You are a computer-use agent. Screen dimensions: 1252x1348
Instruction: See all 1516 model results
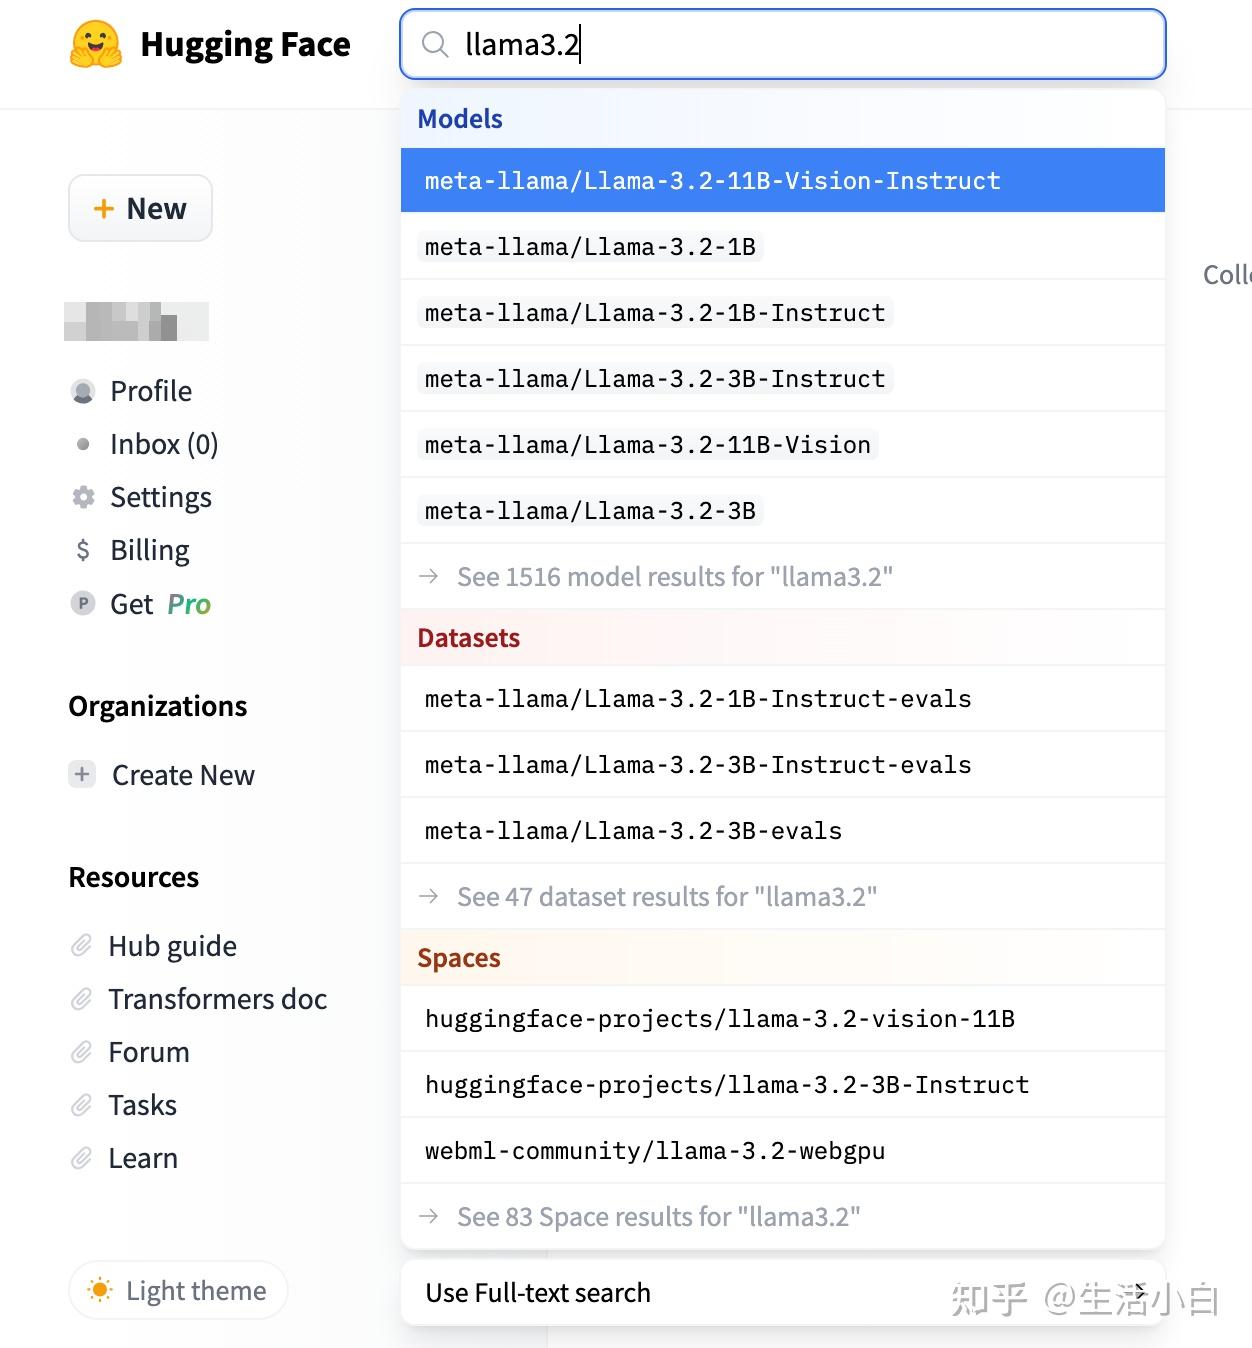click(674, 576)
